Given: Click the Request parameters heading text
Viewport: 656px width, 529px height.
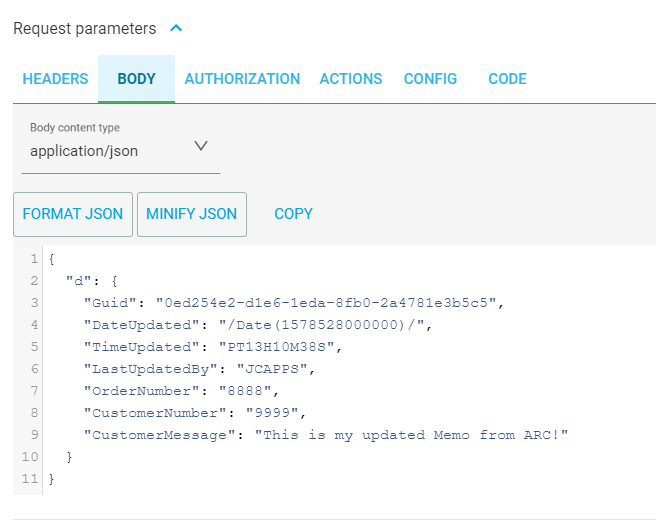Looking at the screenshot, I should click(x=85, y=28).
